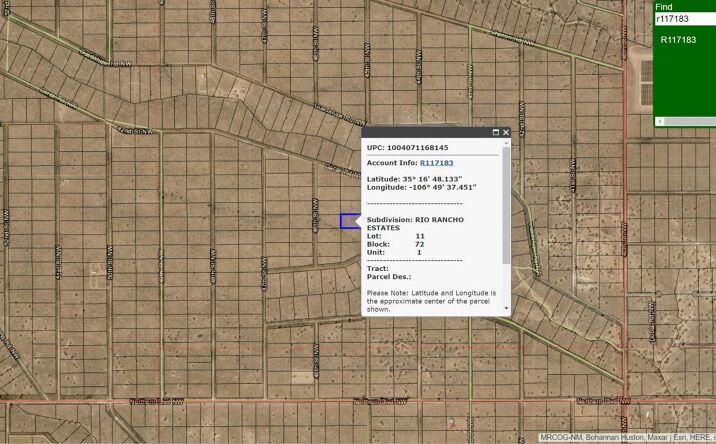Select the R117183 search result
This screenshot has width=716, height=444.
pyautogui.click(x=678, y=40)
